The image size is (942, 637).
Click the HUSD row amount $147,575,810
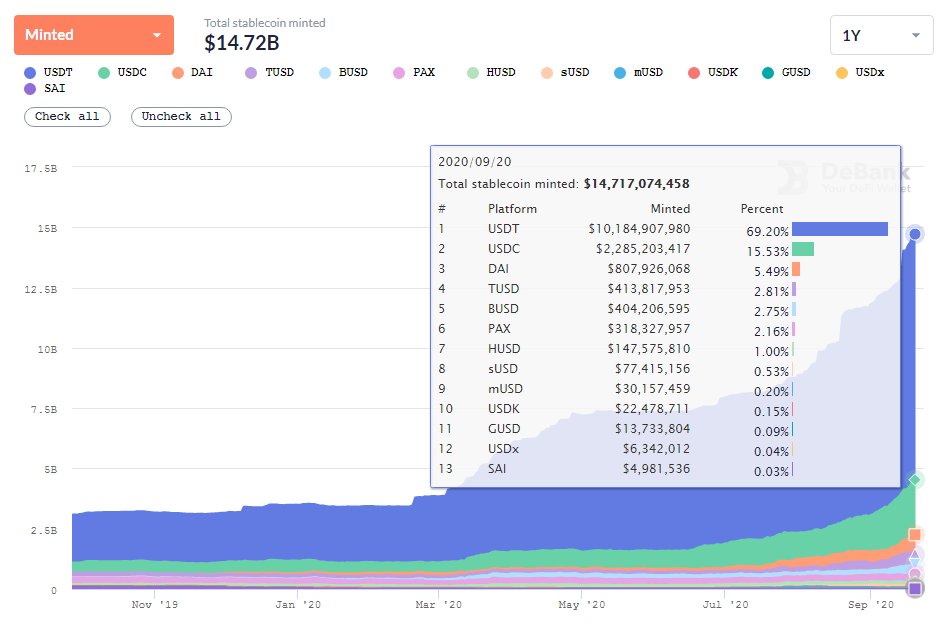point(649,349)
